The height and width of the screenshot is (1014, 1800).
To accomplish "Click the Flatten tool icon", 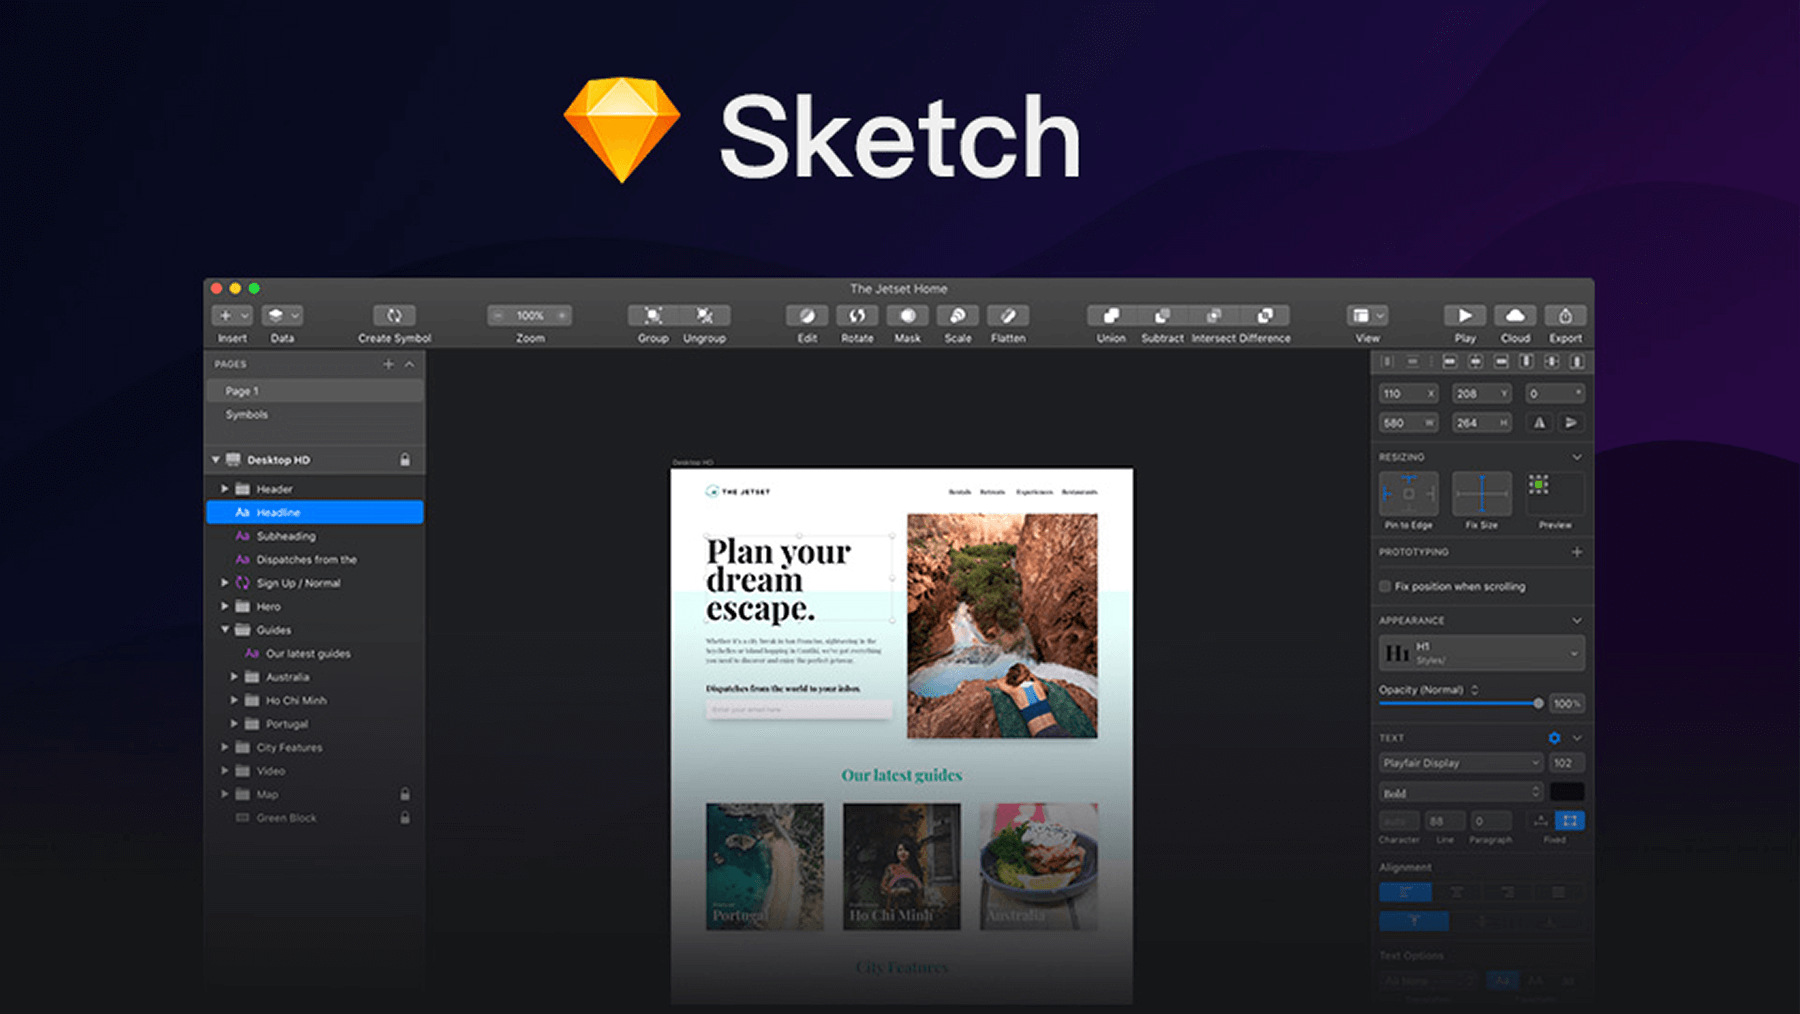I will tap(1008, 316).
